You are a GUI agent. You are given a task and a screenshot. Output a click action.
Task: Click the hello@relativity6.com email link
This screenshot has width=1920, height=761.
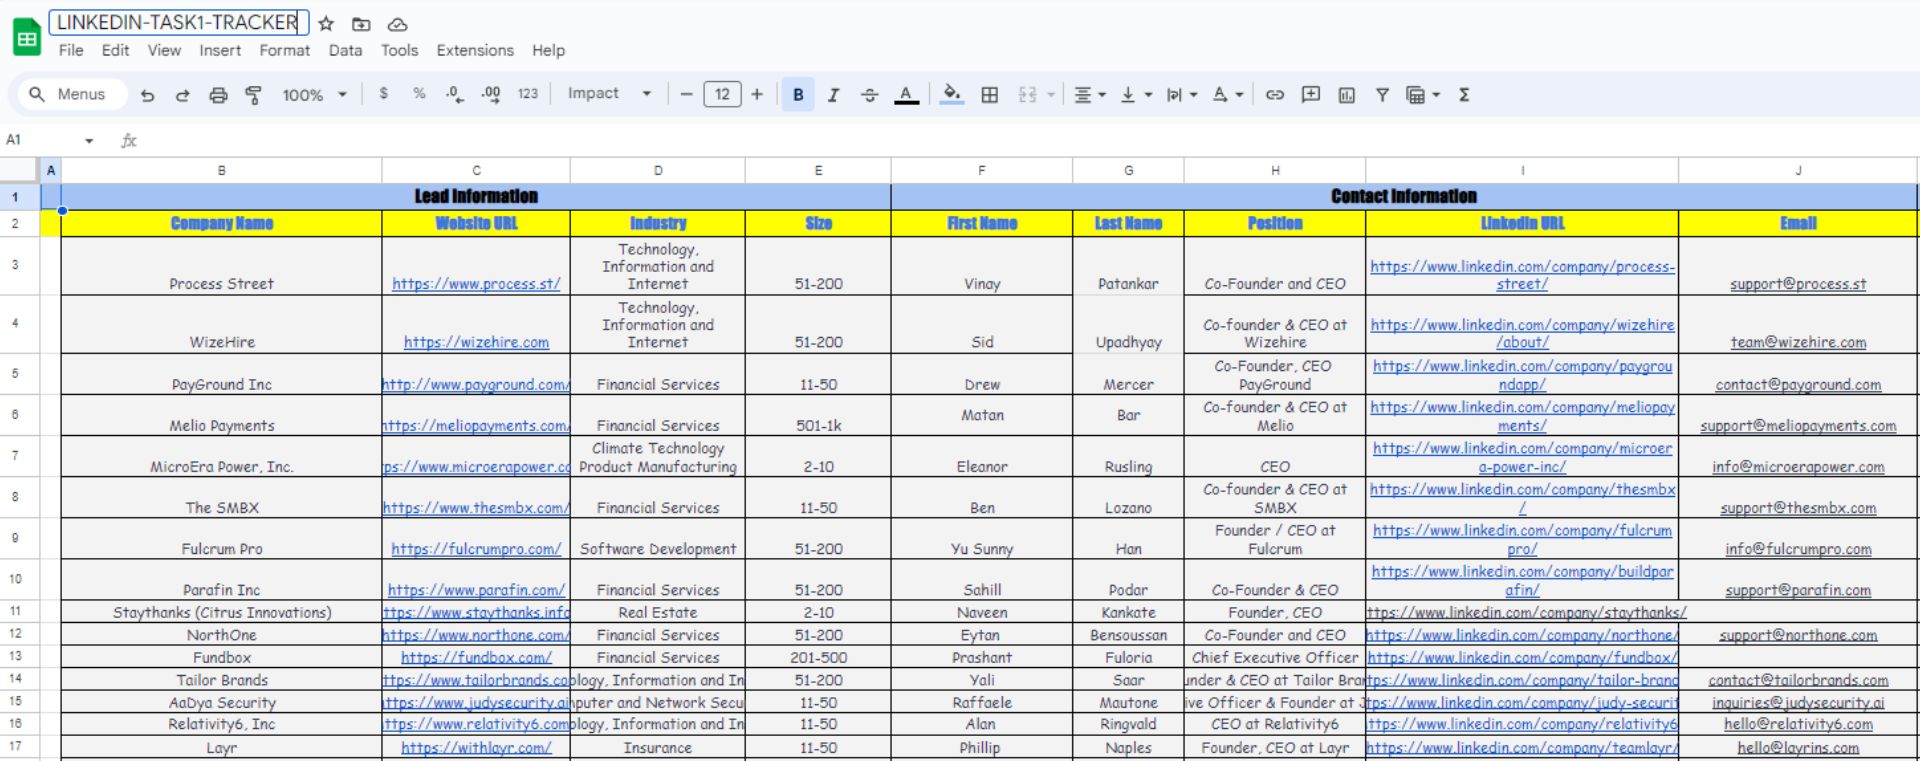pyautogui.click(x=1798, y=724)
